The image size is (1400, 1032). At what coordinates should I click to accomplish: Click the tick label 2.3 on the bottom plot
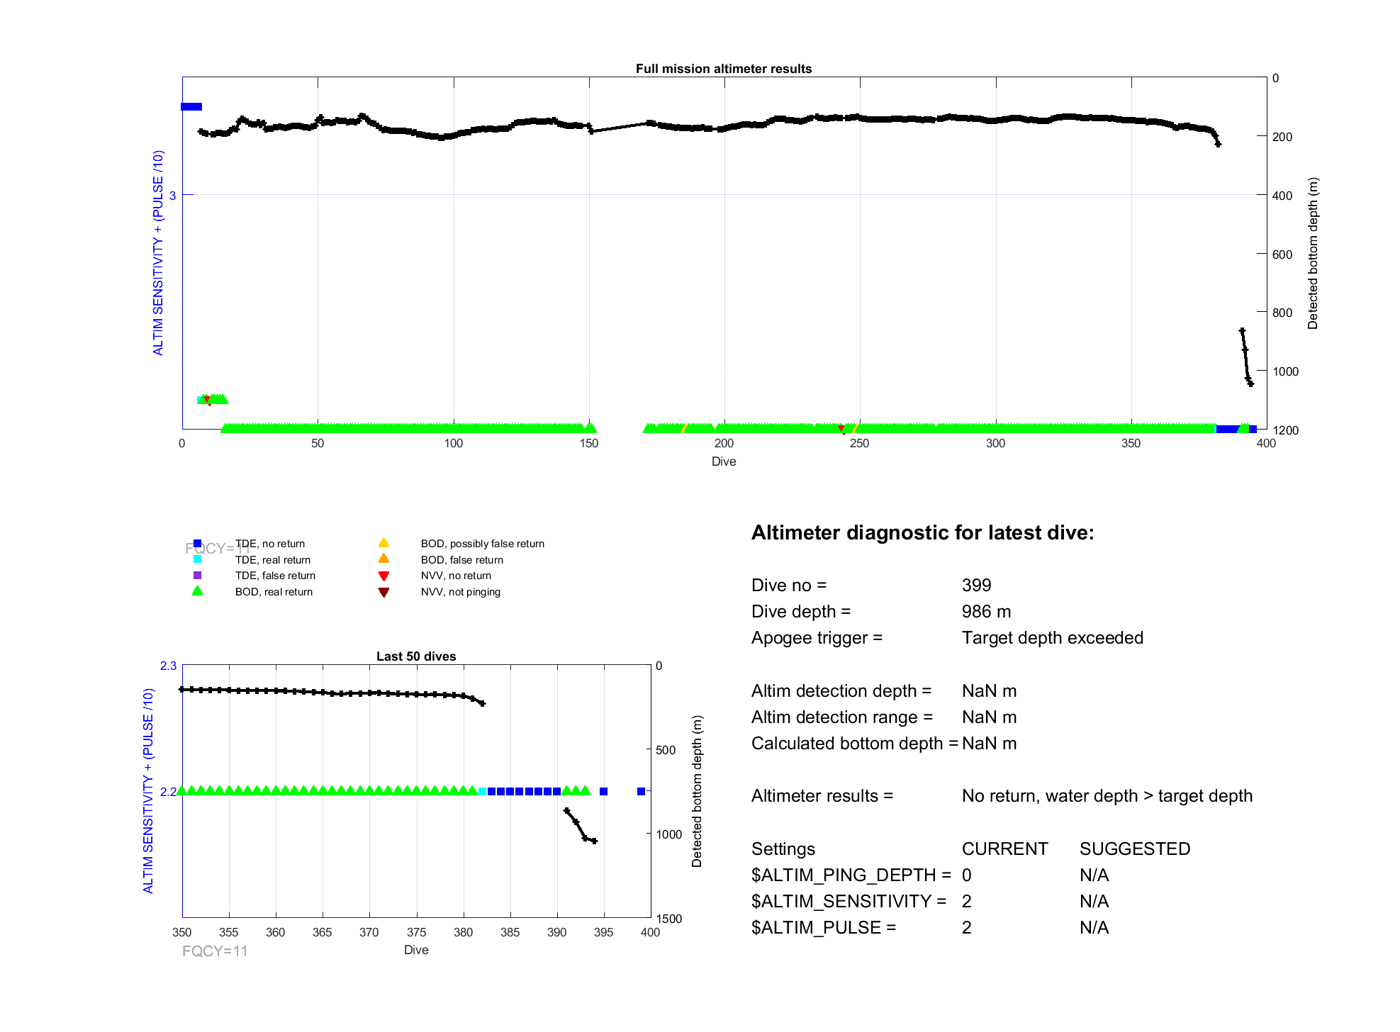coord(168,666)
